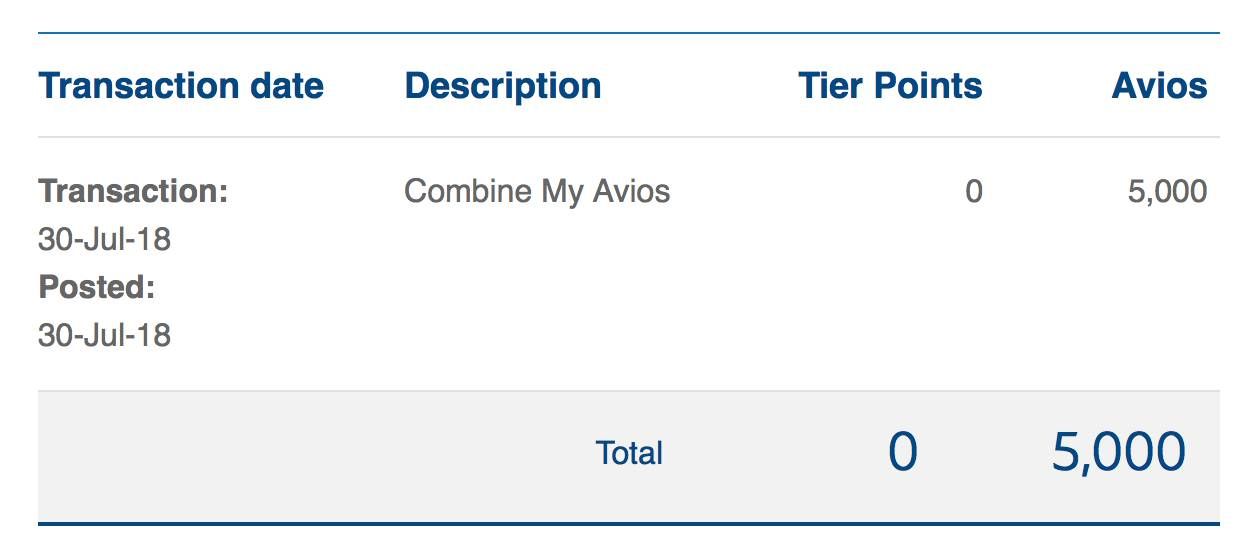Click the bold Transaction: label
1250x558 pixels.
(133, 191)
